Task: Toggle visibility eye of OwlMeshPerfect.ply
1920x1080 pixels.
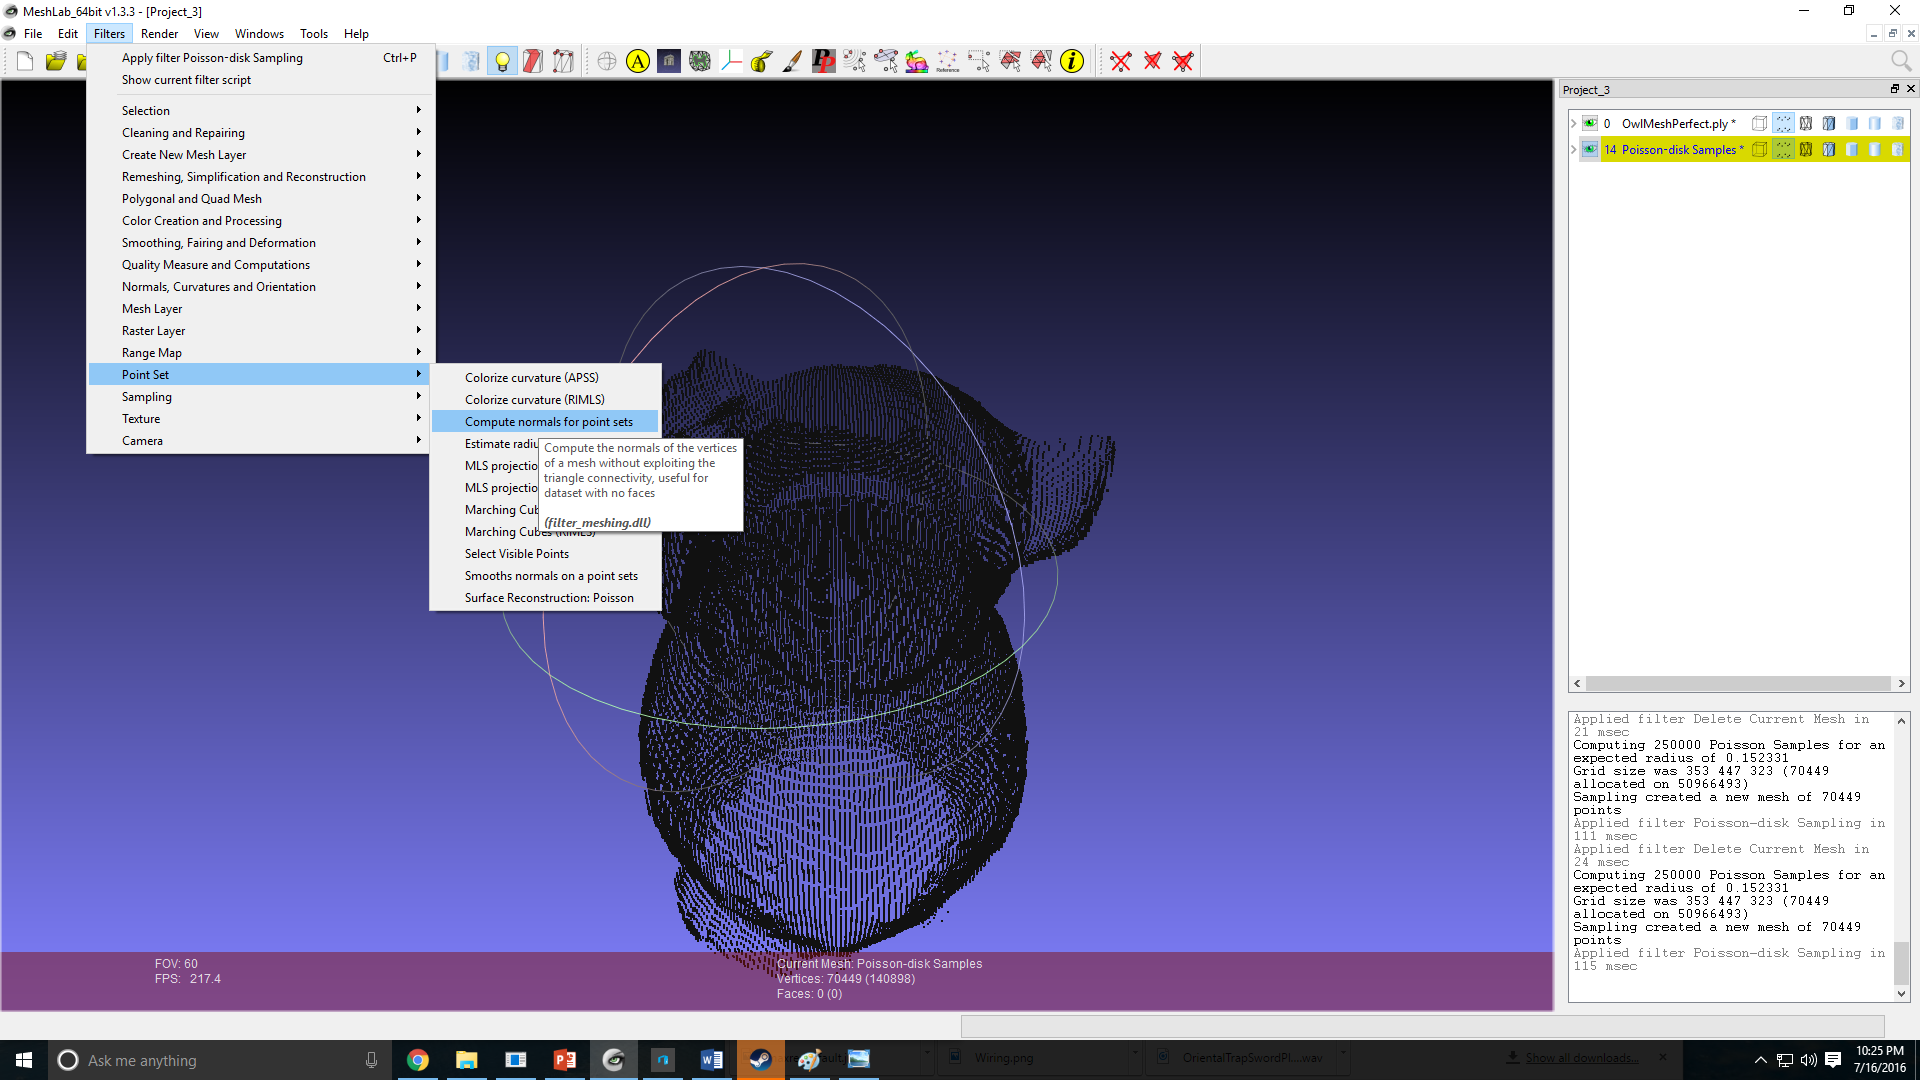Action: (1590, 124)
